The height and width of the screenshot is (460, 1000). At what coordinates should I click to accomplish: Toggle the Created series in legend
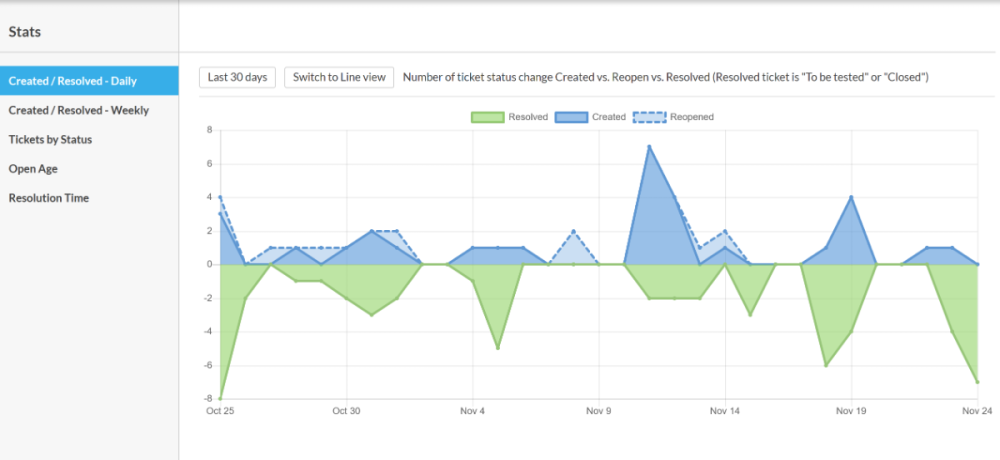571,117
